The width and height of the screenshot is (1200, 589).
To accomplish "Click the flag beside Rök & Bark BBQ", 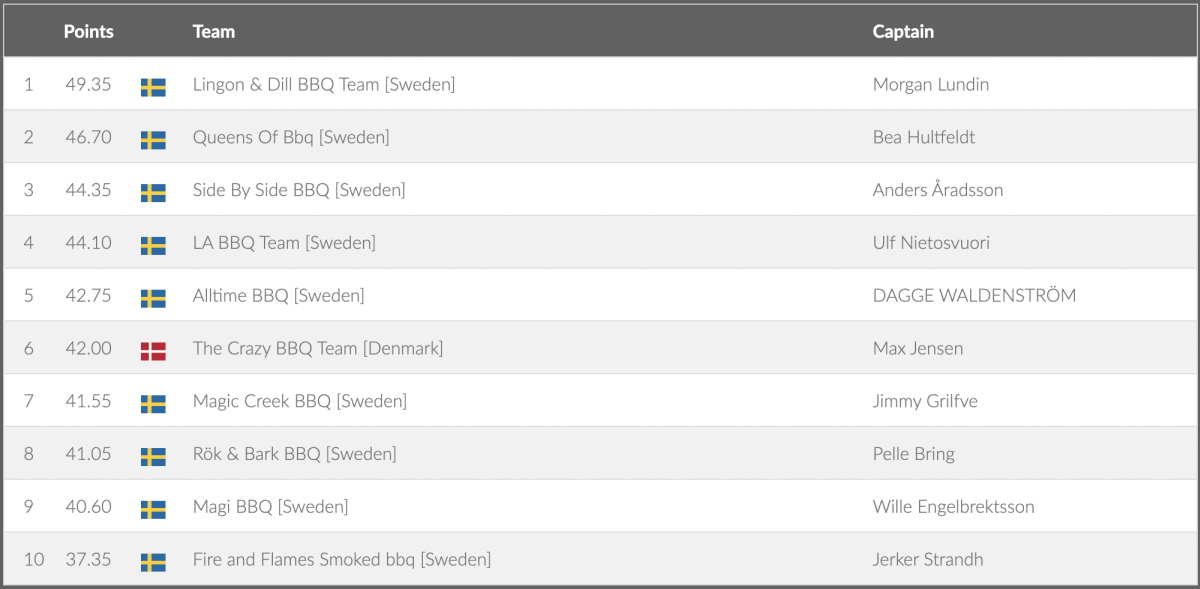I will point(153,457).
